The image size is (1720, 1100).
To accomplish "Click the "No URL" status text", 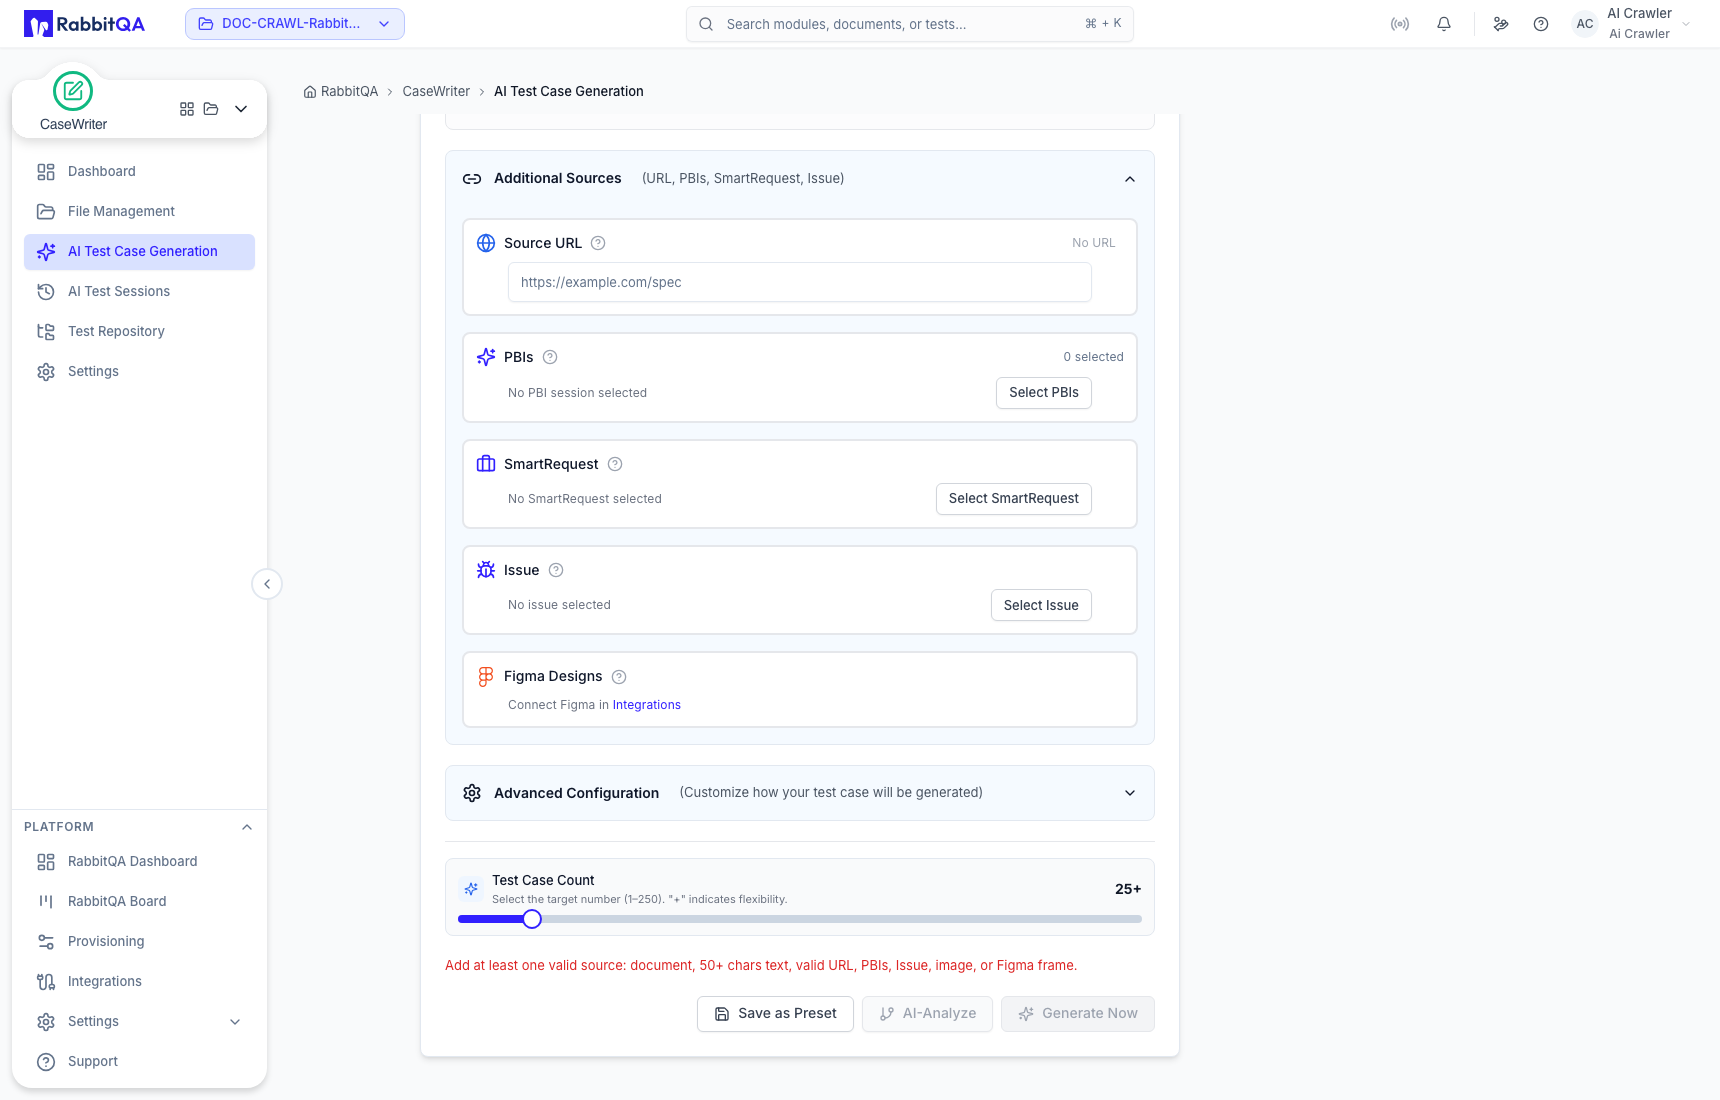I will pos(1093,243).
